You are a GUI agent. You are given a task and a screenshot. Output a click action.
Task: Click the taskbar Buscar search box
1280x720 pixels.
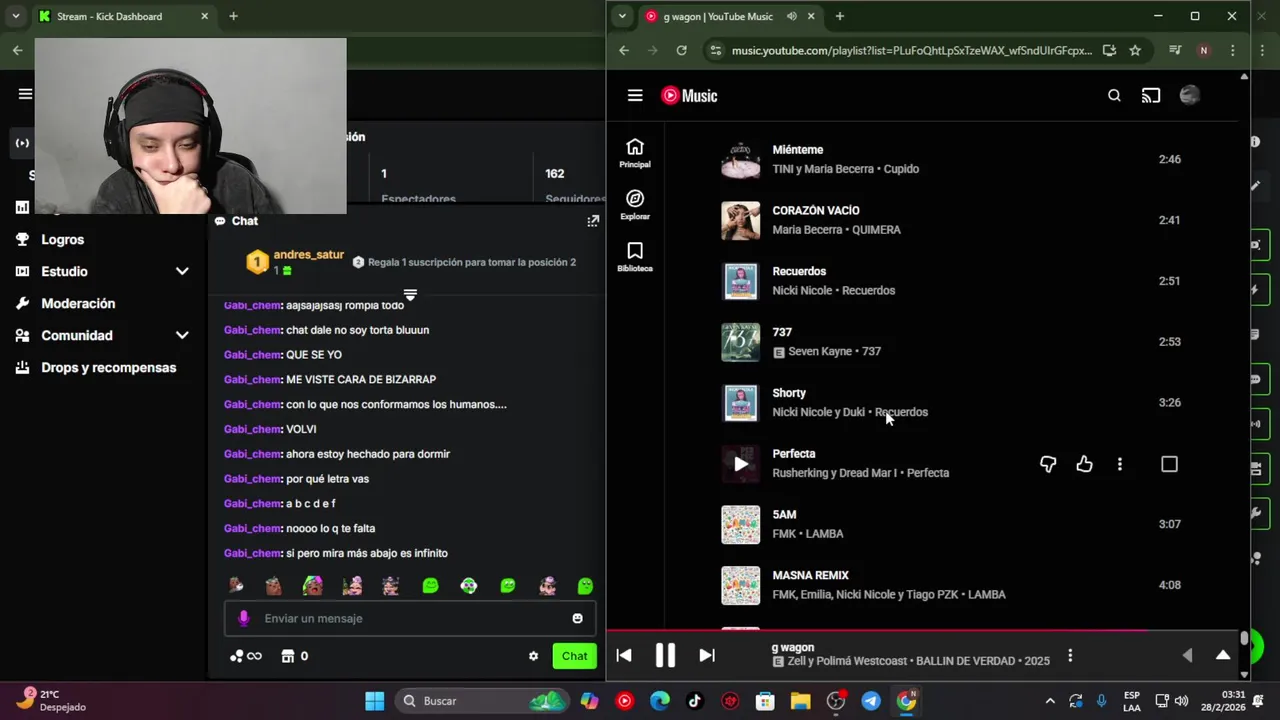click(481, 701)
